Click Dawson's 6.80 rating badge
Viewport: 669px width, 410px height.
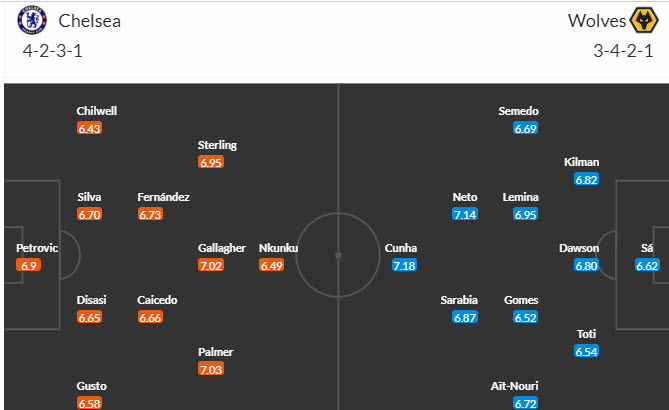586,265
